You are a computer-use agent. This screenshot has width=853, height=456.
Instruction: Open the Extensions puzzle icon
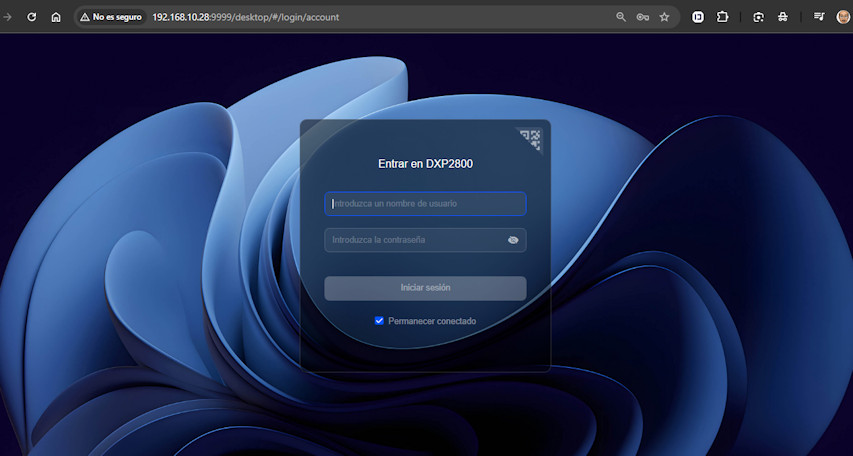click(722, 17)
